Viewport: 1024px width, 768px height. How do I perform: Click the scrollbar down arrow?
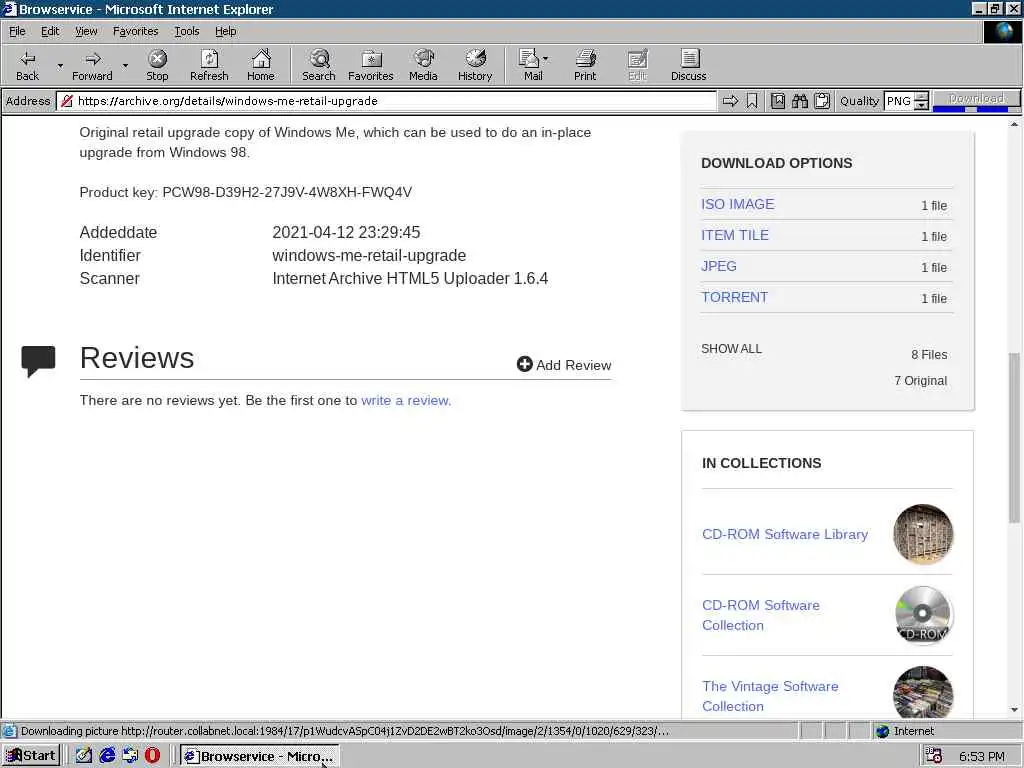(x=1014, y=710)
